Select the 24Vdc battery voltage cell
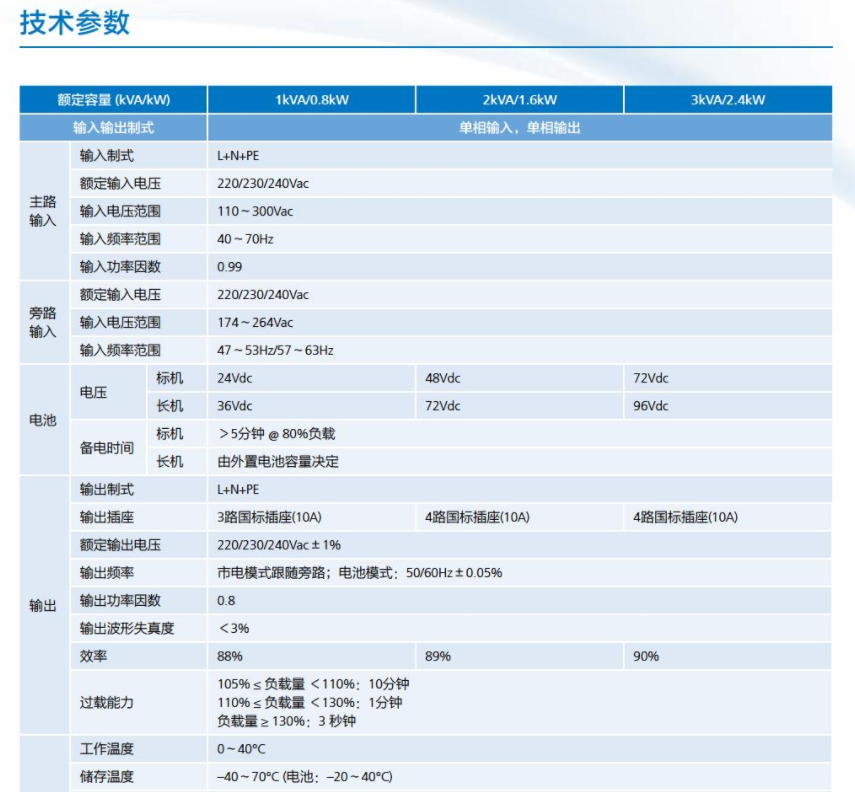The height and width of the screenshot is (792, 855). (x=235, y=378)
